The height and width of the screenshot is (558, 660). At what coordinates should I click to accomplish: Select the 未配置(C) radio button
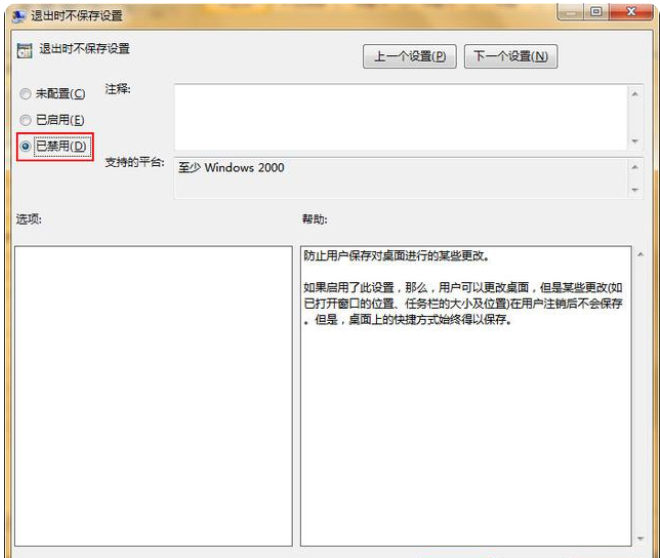click(24, 94)
